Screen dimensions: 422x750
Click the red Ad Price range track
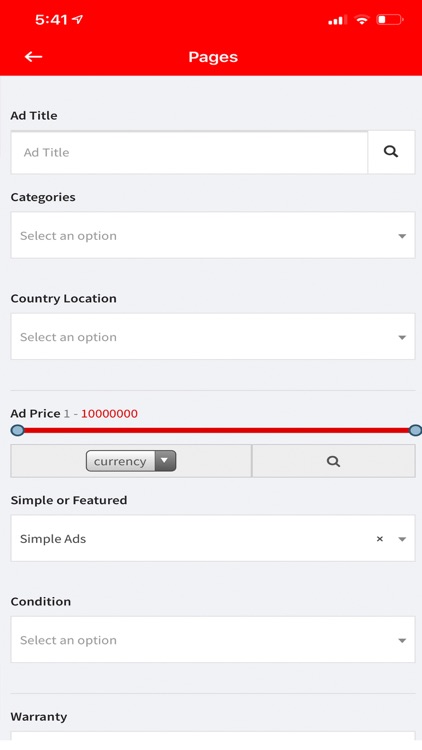tap(216, 430)
